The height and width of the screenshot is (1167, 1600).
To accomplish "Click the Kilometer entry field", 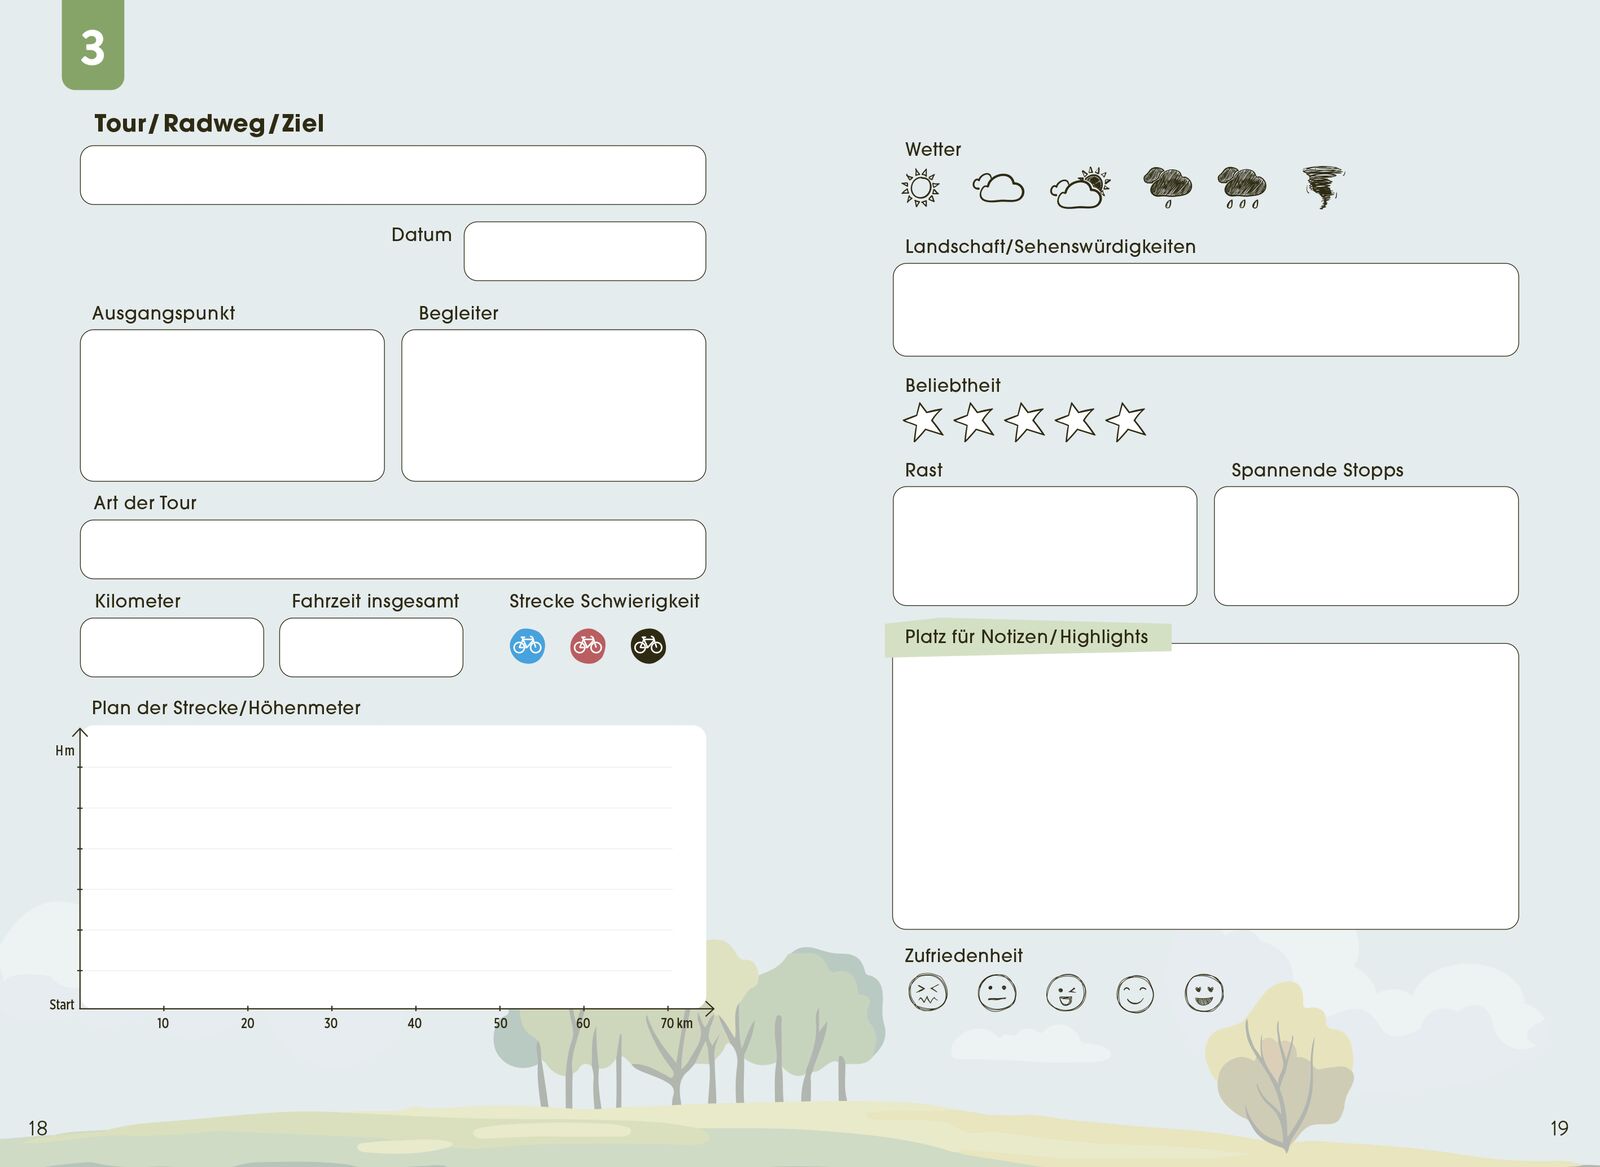I will (172, 647).
